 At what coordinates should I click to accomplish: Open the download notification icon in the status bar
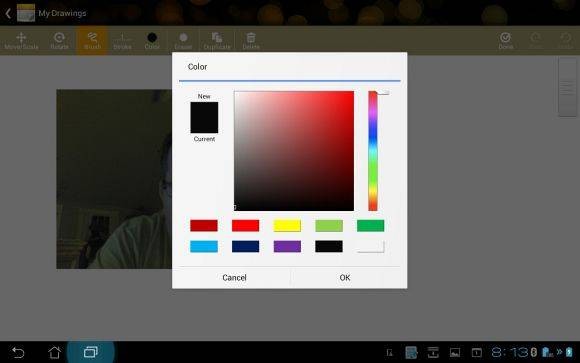pos(433,352)
